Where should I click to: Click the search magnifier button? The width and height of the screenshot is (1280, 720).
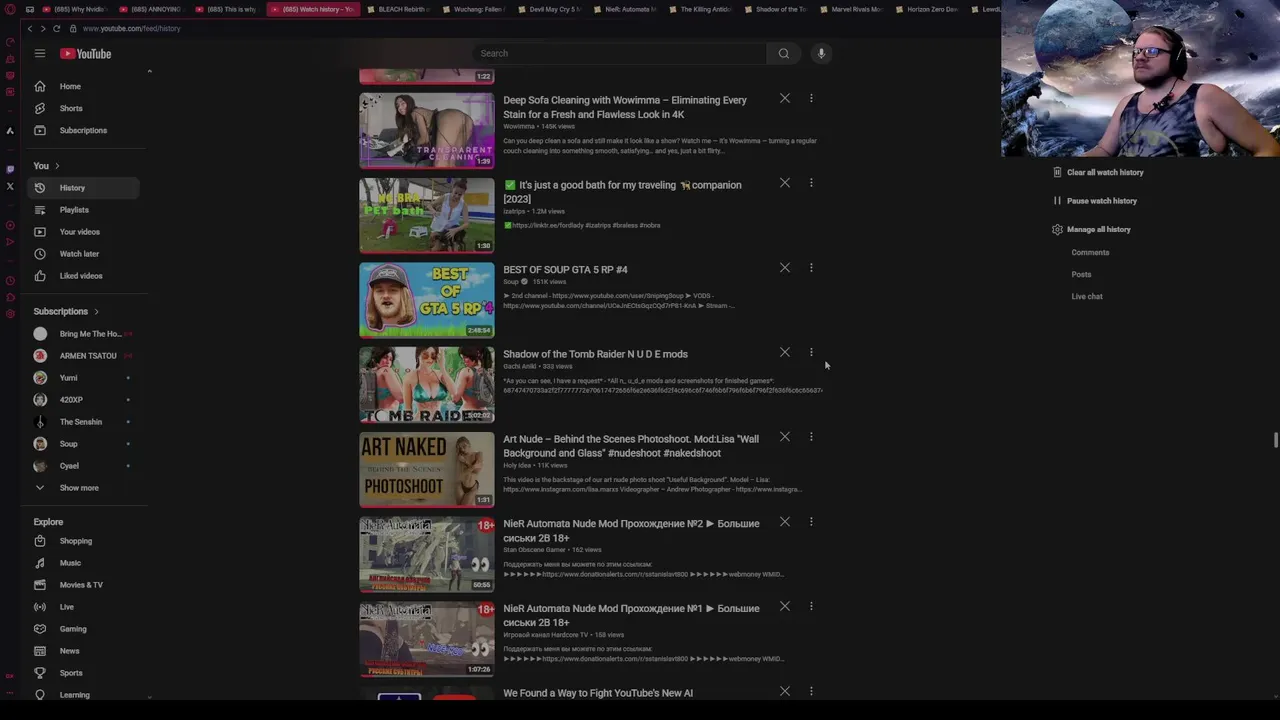(784, 53)
